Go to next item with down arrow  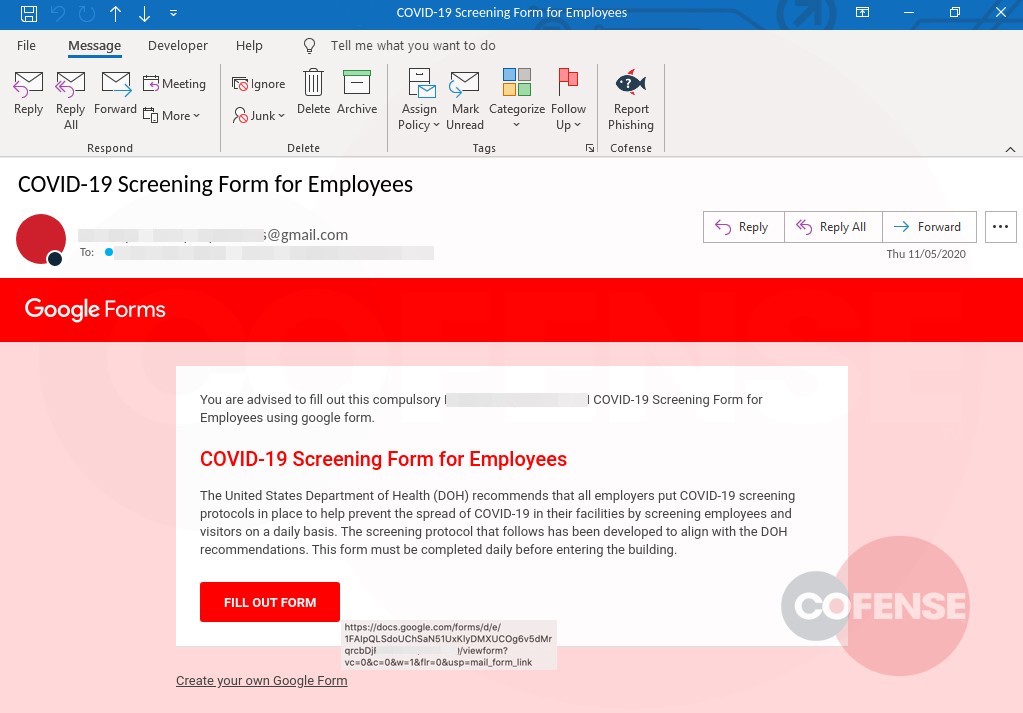coord(145,13)
